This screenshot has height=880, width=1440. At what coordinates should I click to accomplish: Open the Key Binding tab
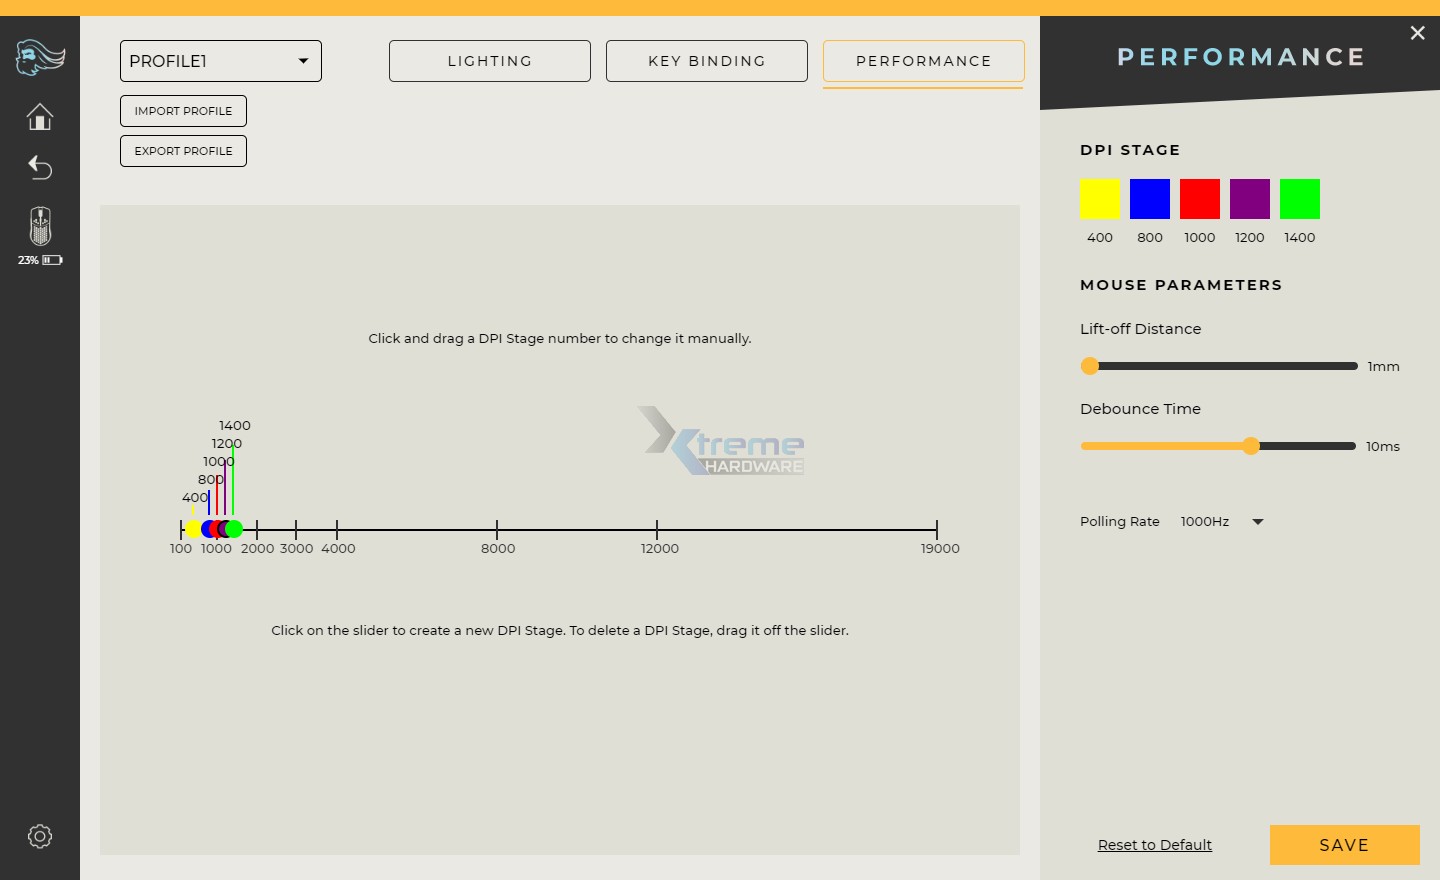tap(707, 61)
